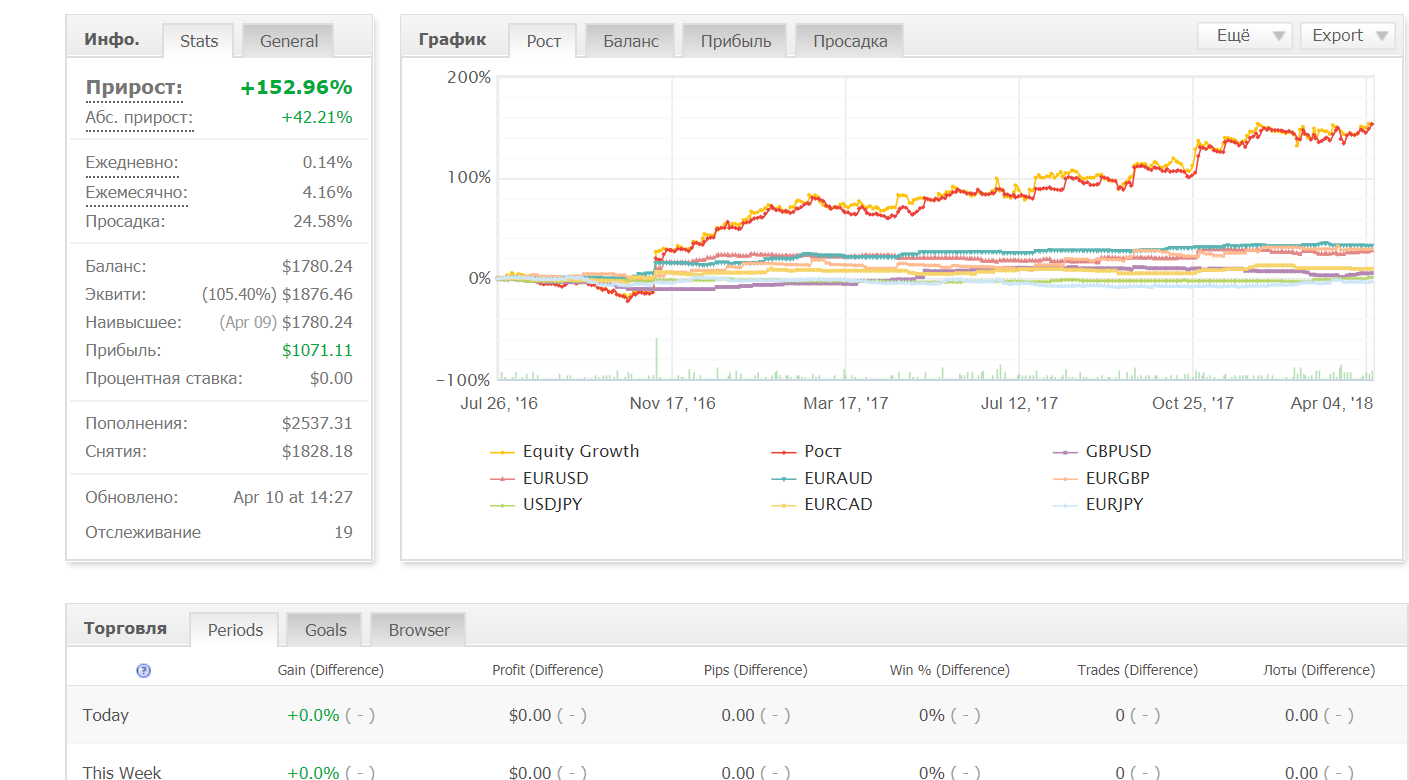Screen dimensions: 1409x780
Task: Click the Баланс value $1780.24
Action: coord(317,266)
